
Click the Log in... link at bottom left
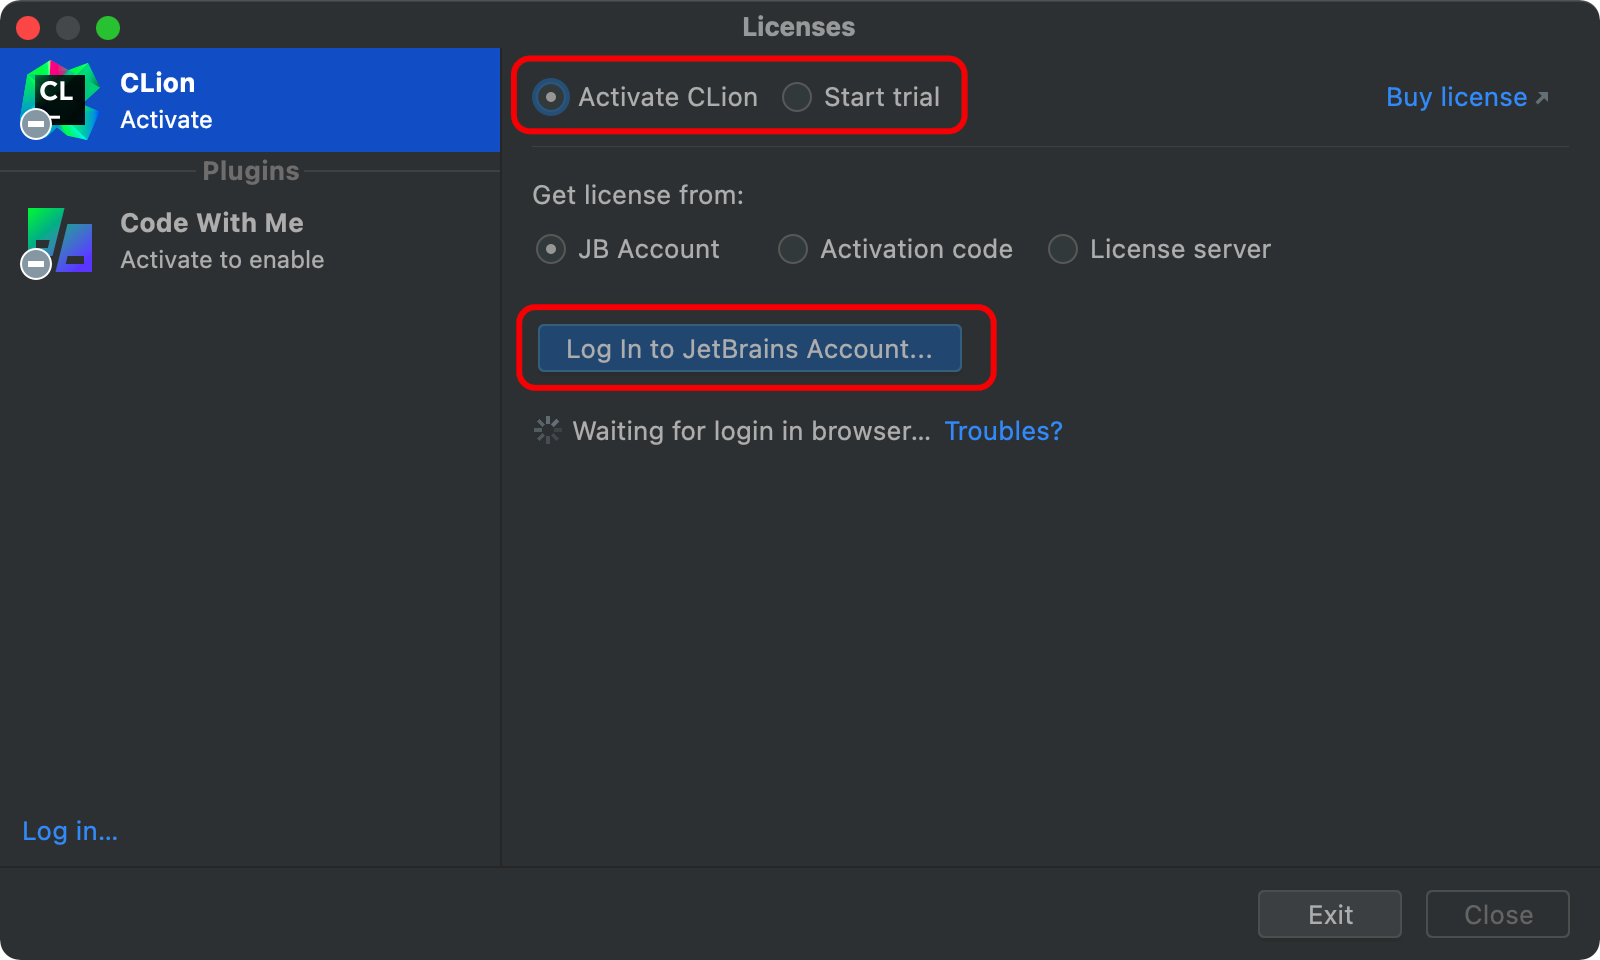(70, 831)
